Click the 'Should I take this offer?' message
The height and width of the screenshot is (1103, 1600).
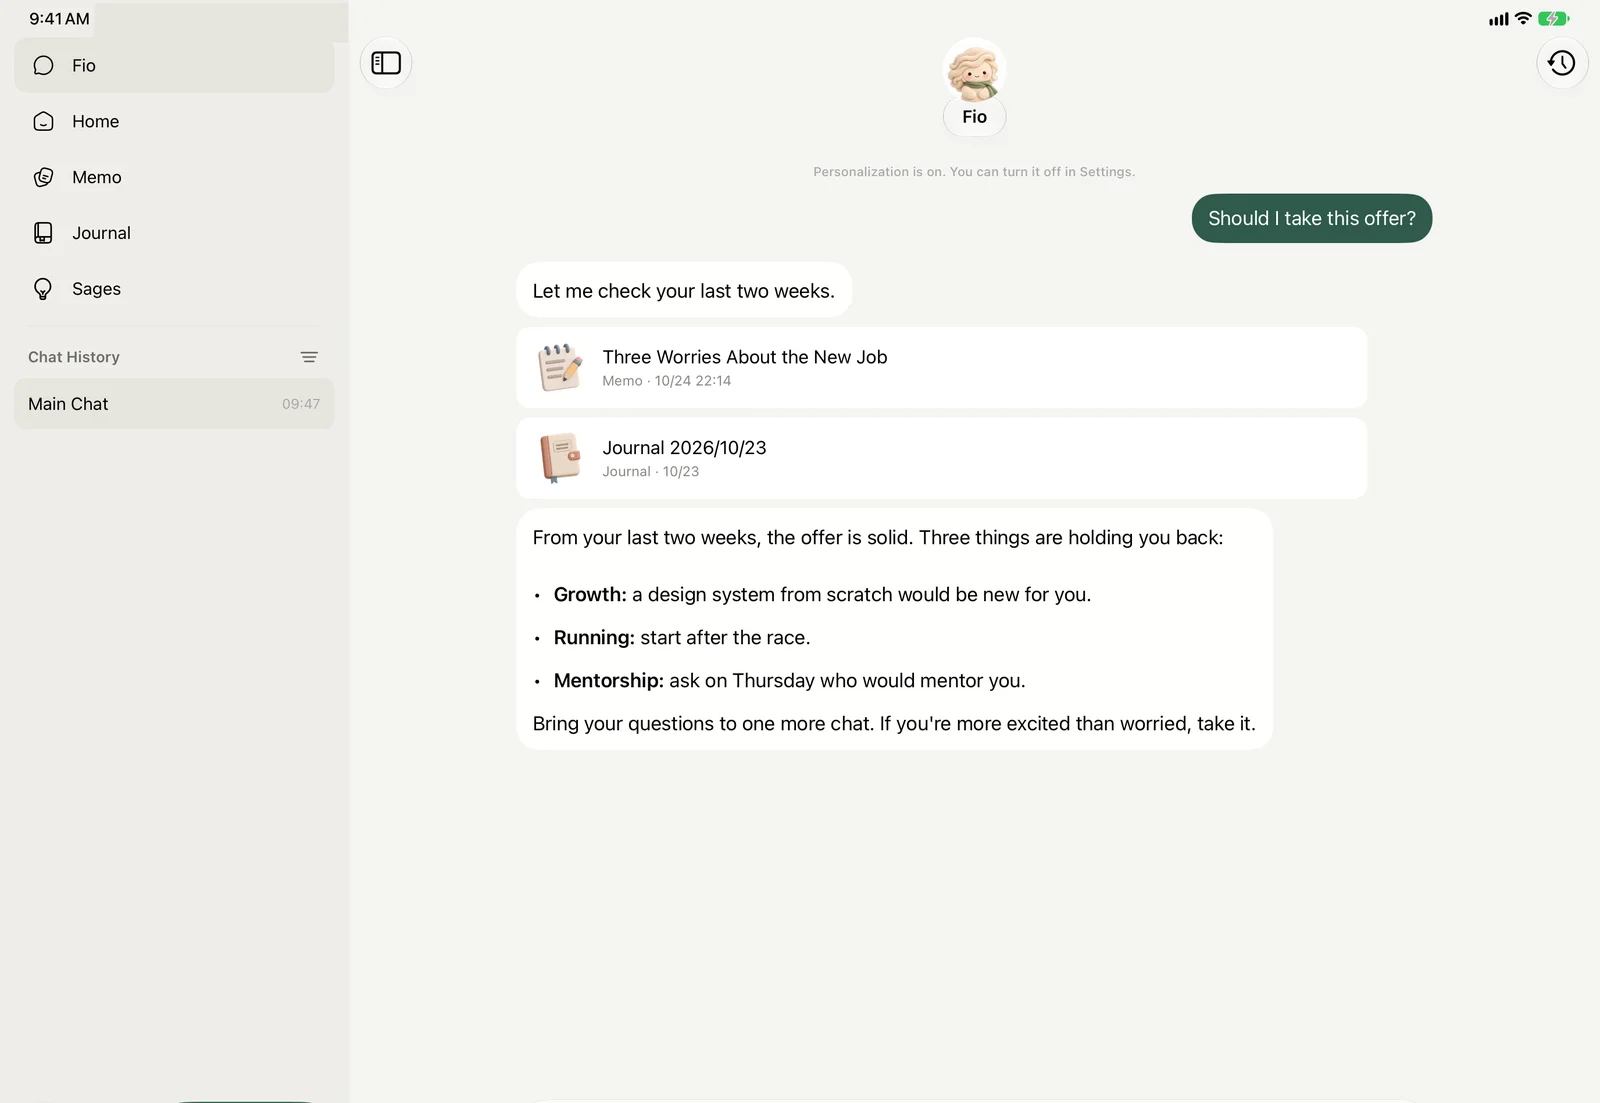[x=1311, y=218]
